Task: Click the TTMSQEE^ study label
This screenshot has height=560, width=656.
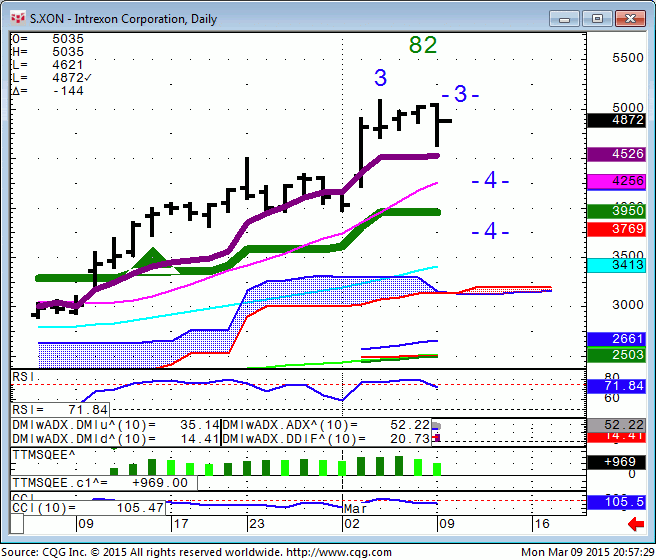Action: point(44,455)
